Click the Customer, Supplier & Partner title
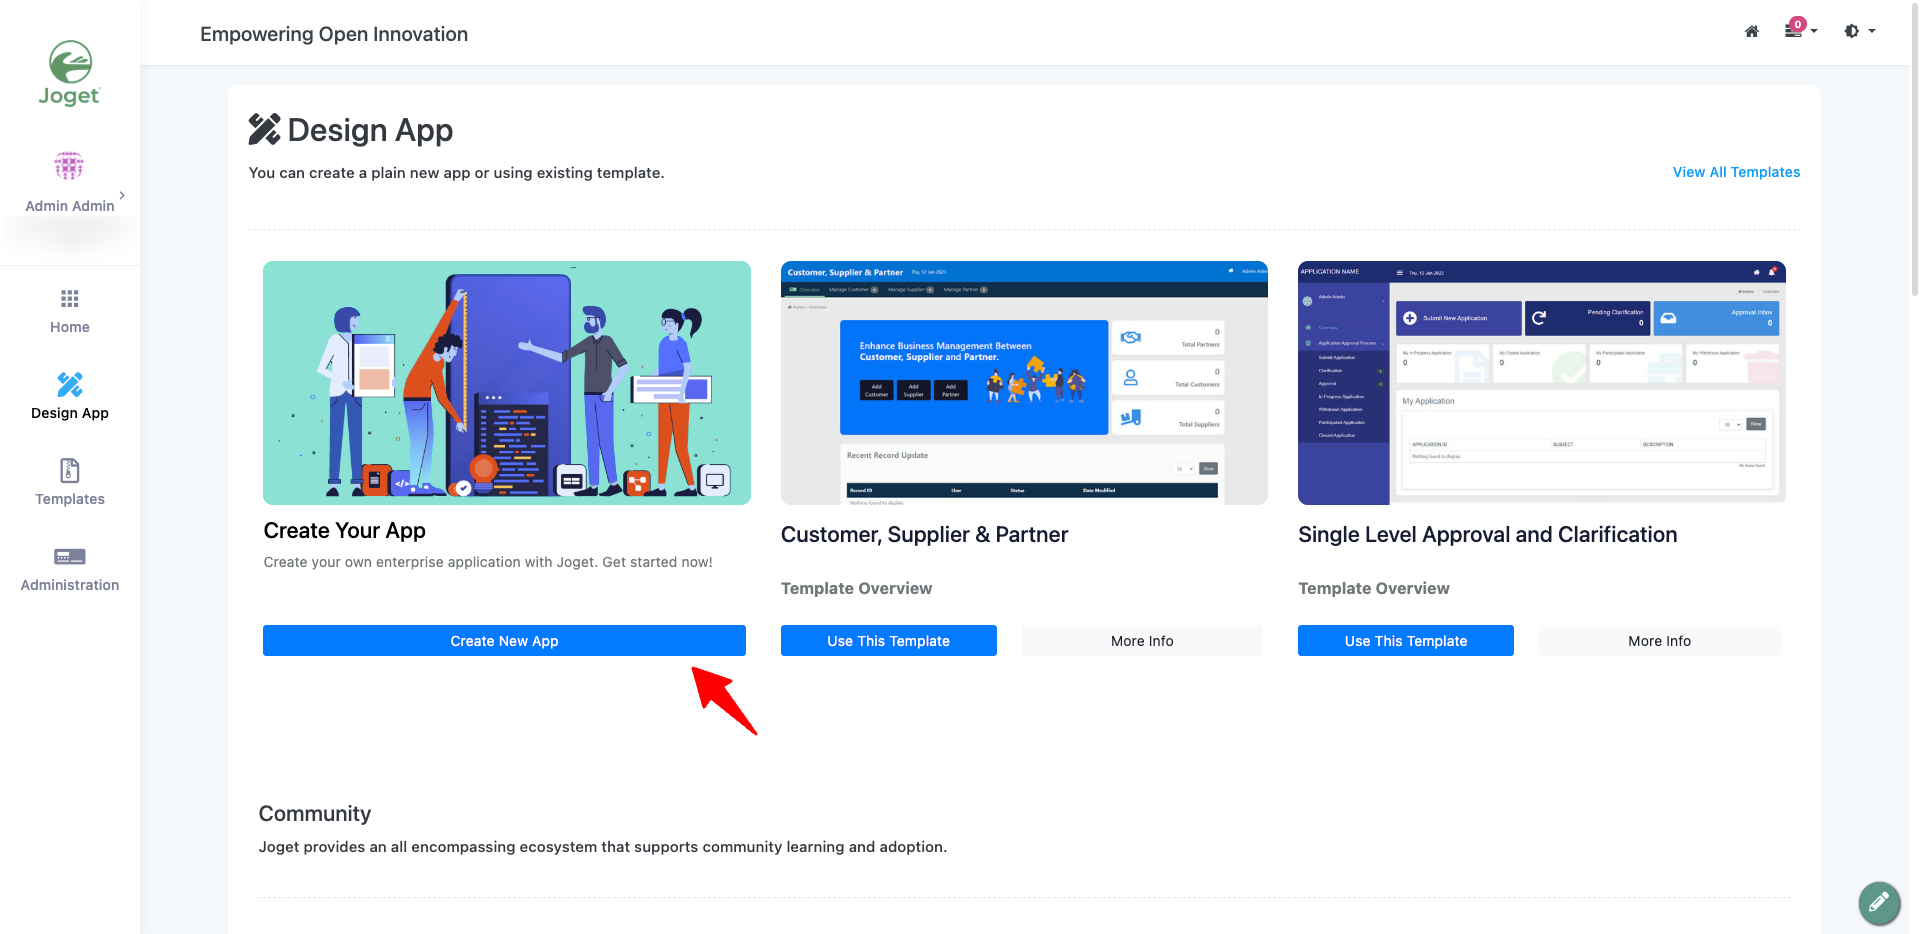The height and width of the screenshot is (934, 1920). coord(924,535)
